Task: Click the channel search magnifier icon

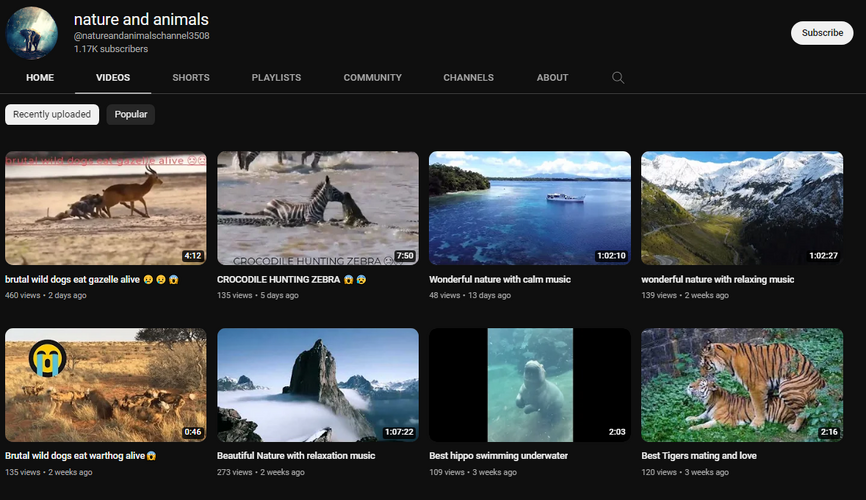Action: 618,78
